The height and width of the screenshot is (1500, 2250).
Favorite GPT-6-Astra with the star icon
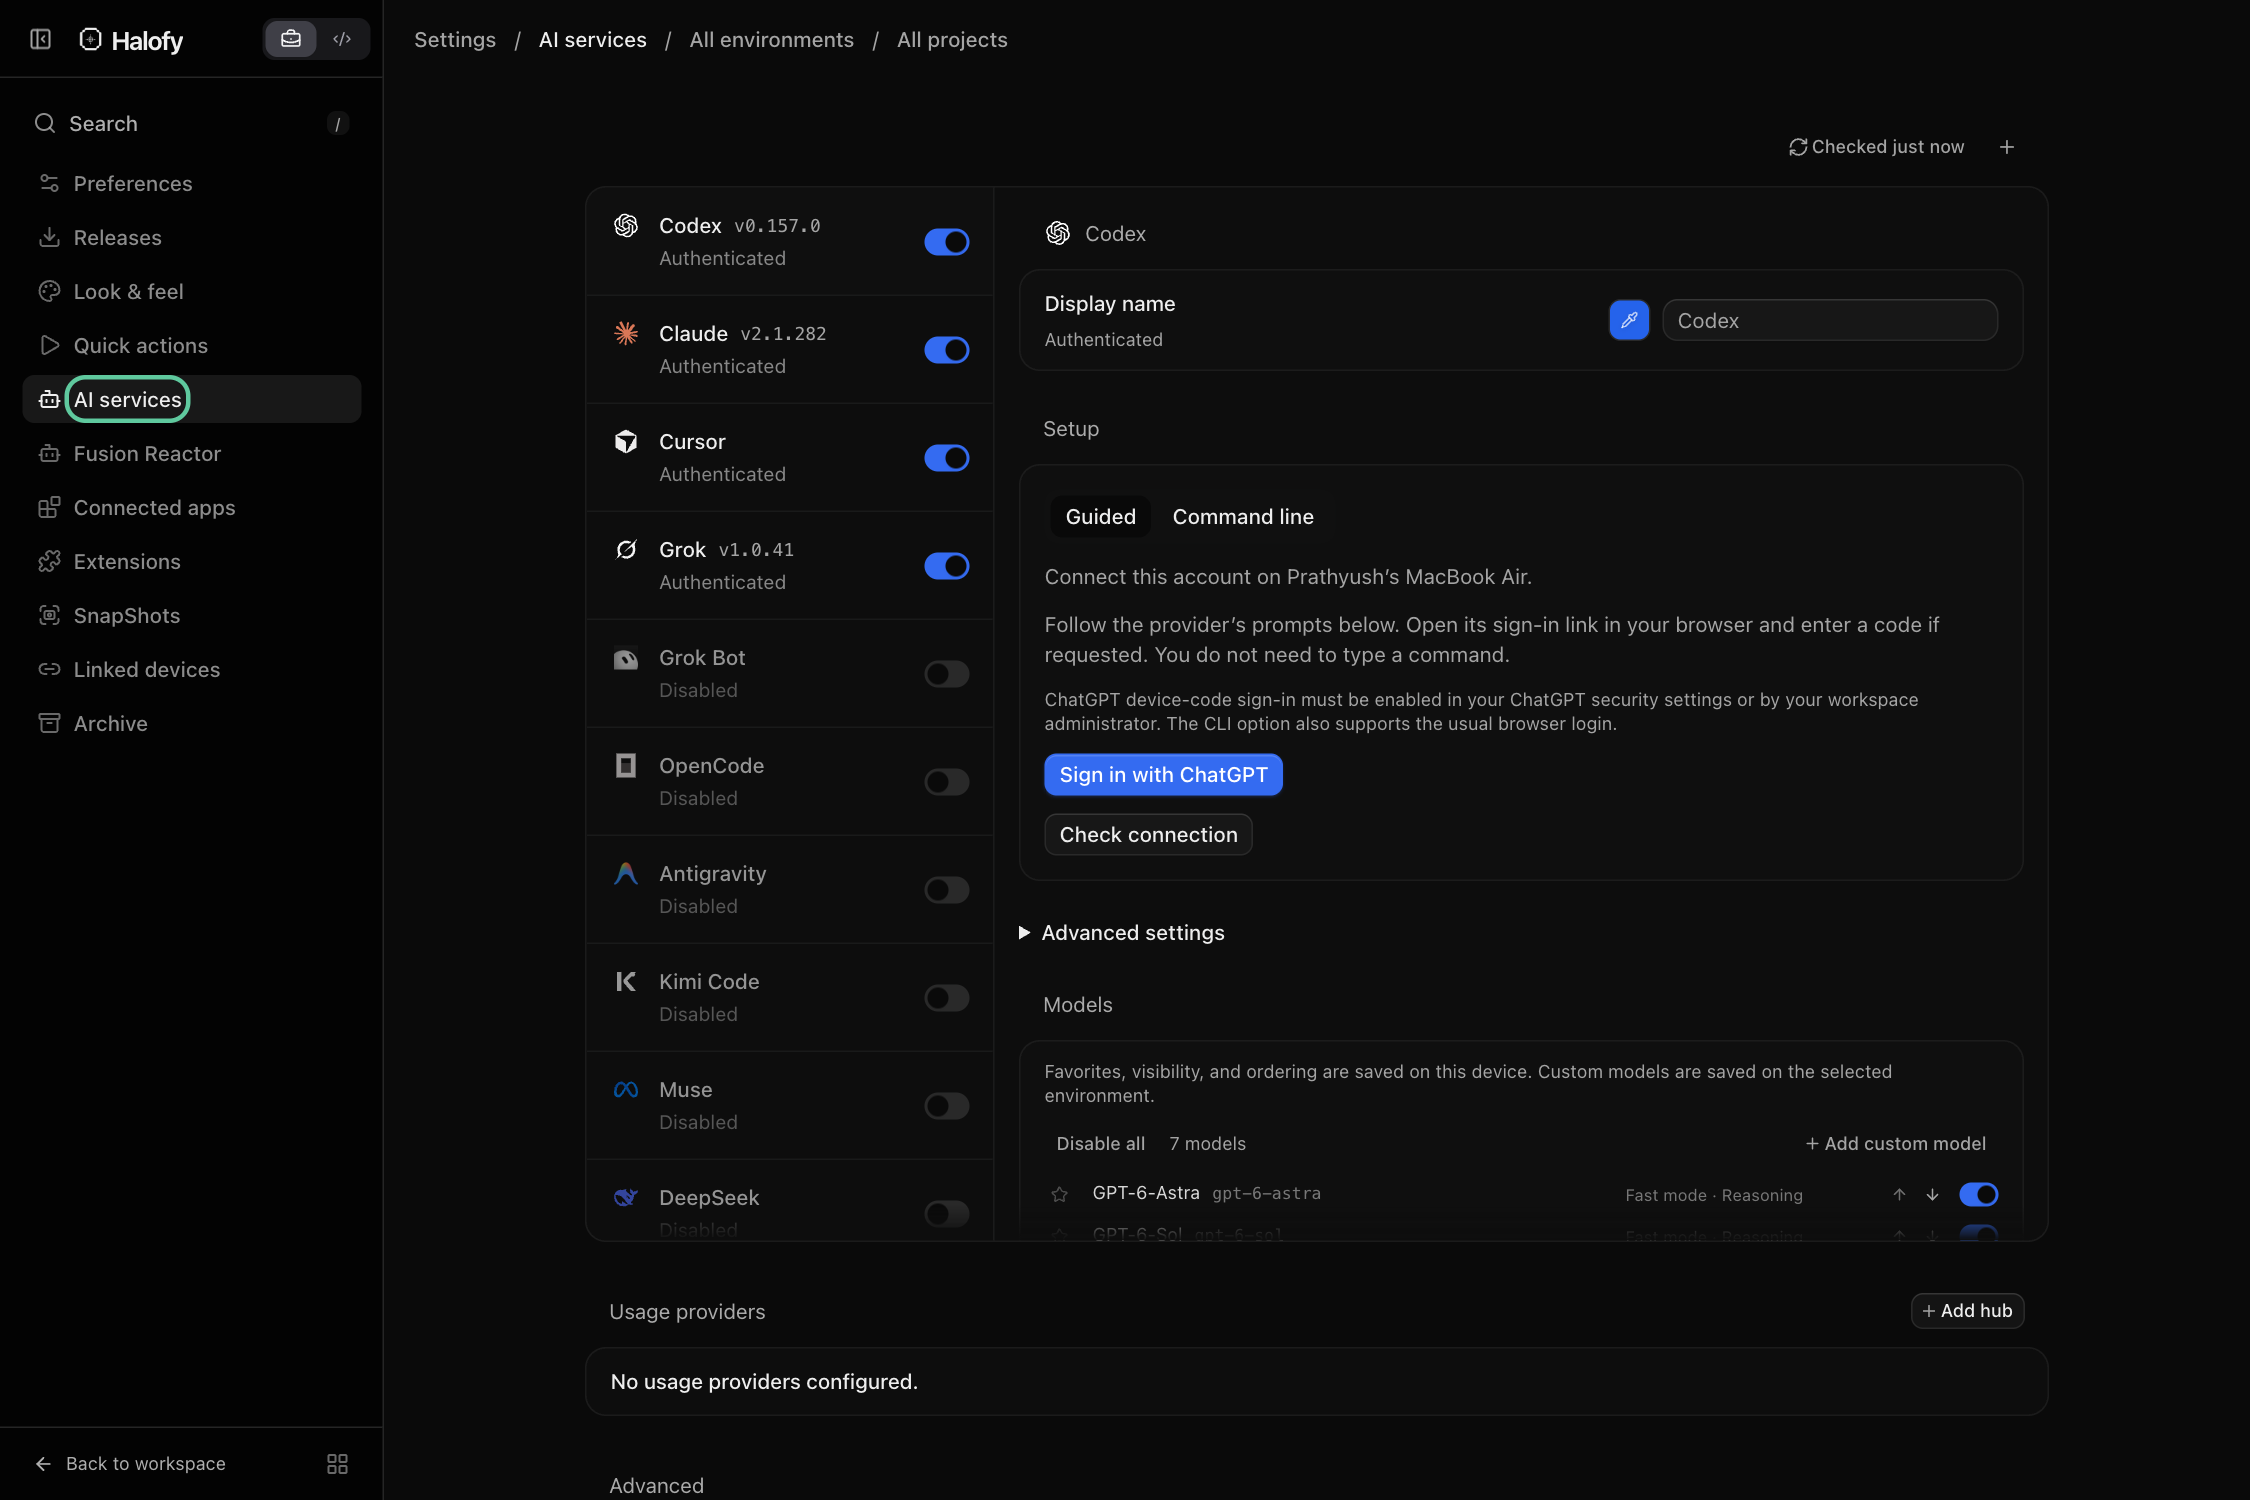coord(1059,1194)
